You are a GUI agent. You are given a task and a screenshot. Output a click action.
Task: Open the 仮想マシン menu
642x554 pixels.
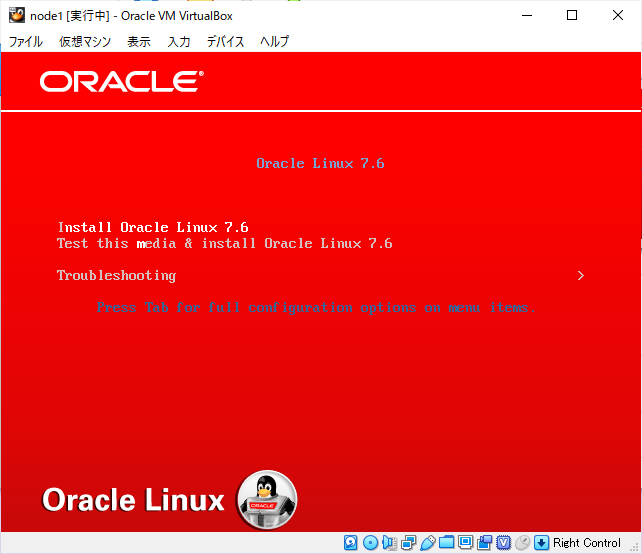[85, 41]
